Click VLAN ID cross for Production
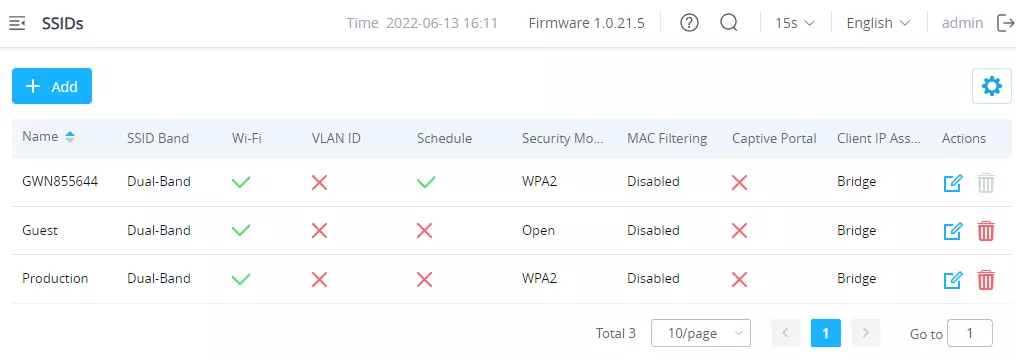Viewport: 1016px width, 360px height. [x=319, y=280]
